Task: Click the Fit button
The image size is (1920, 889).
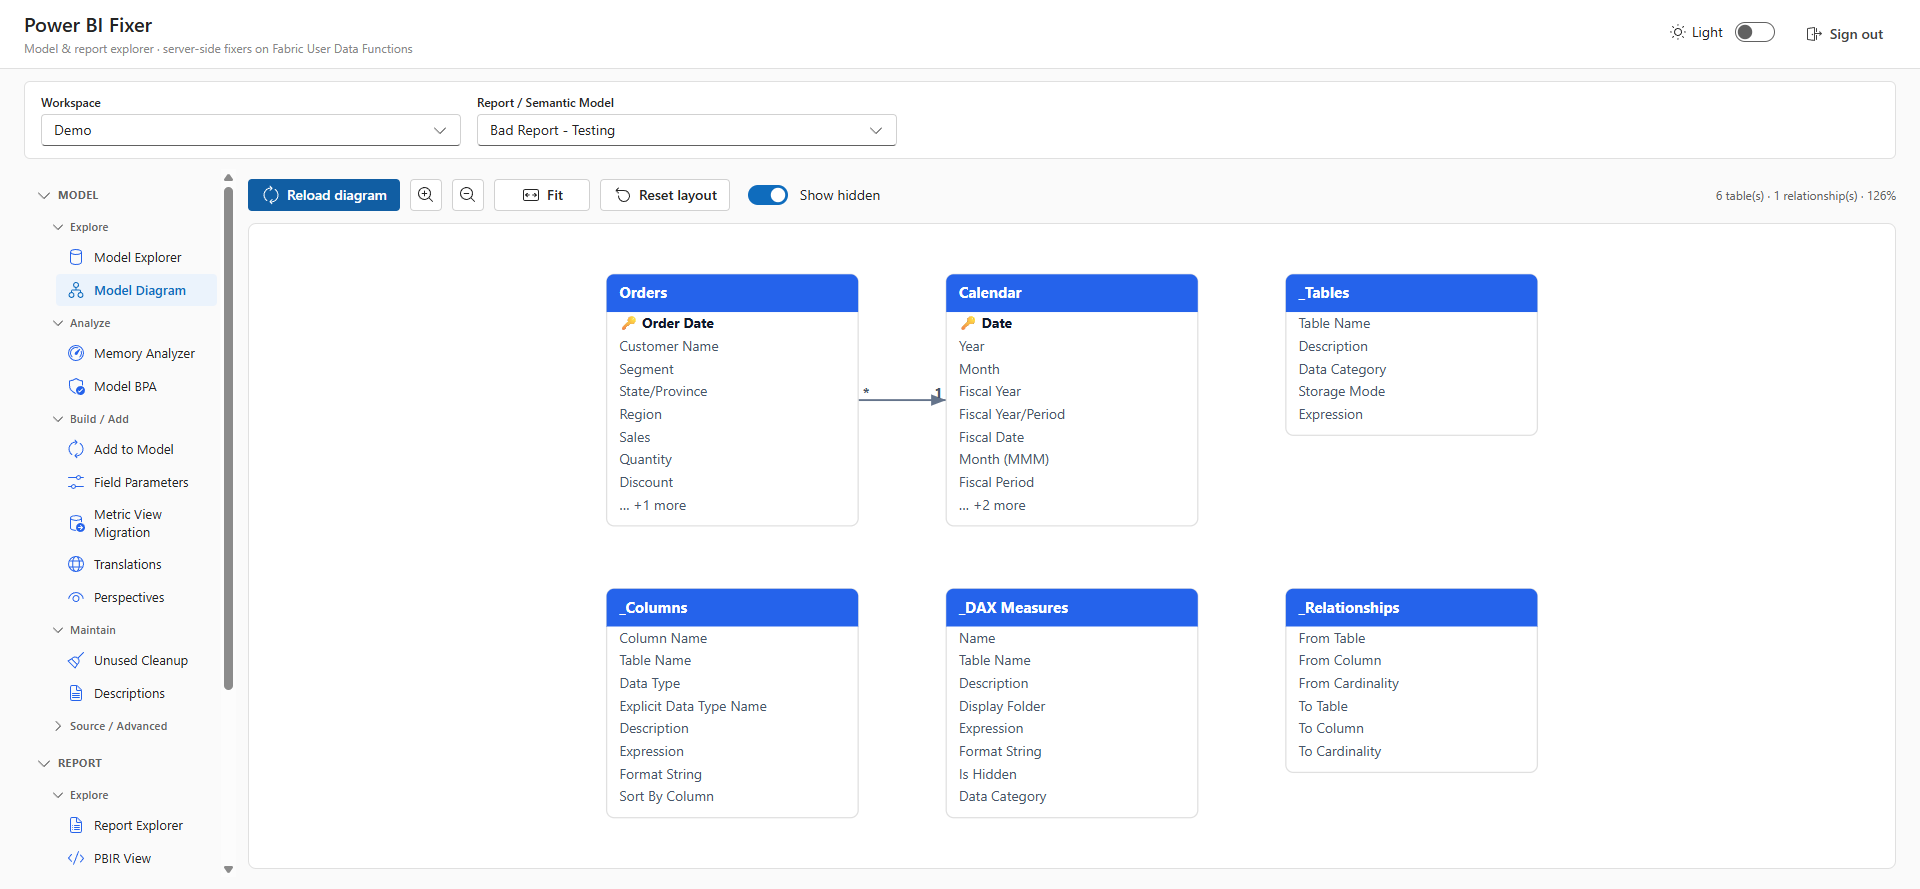Action: coord(542,195)
